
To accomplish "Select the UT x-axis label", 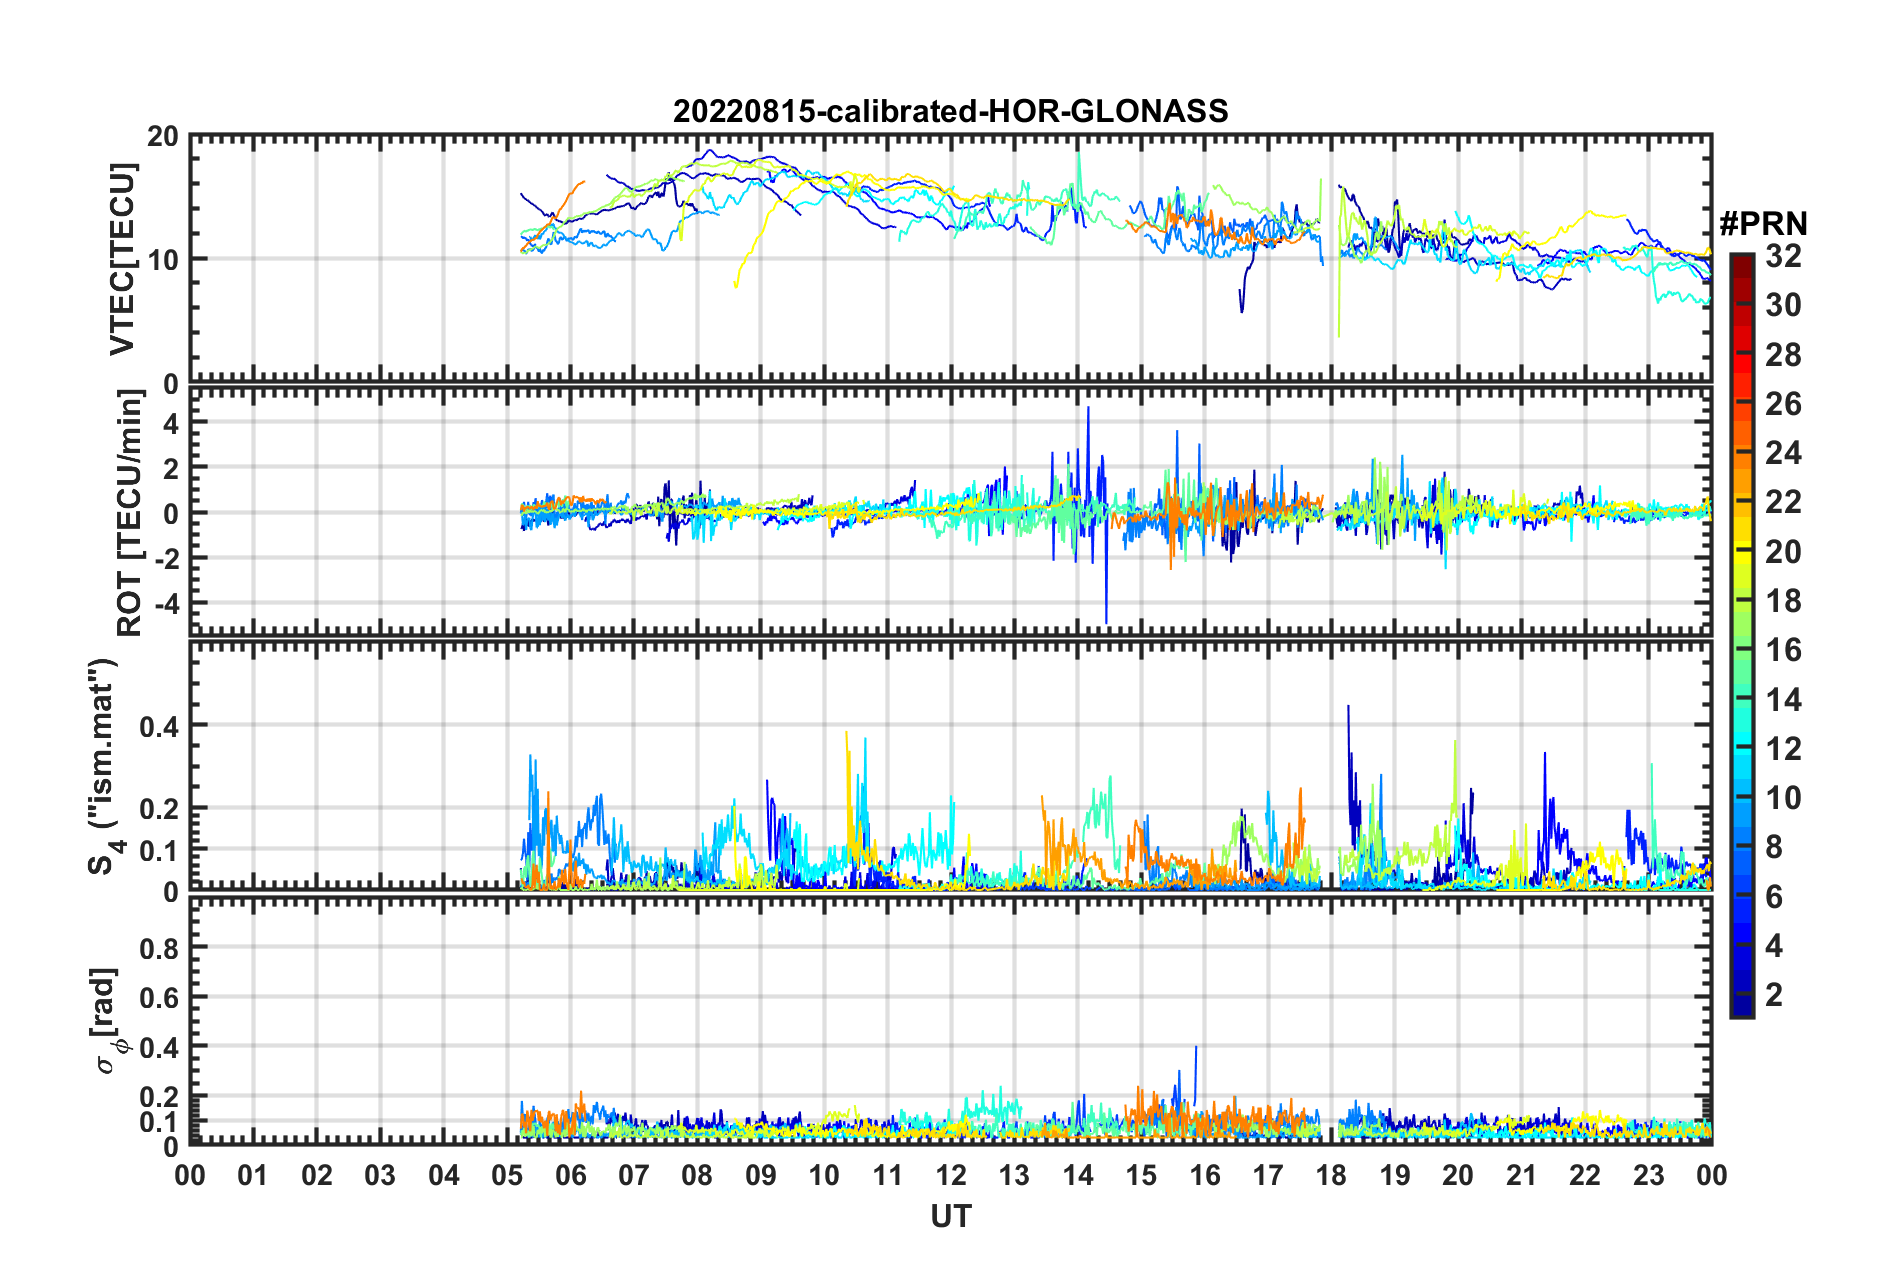I will point(950,1216).
